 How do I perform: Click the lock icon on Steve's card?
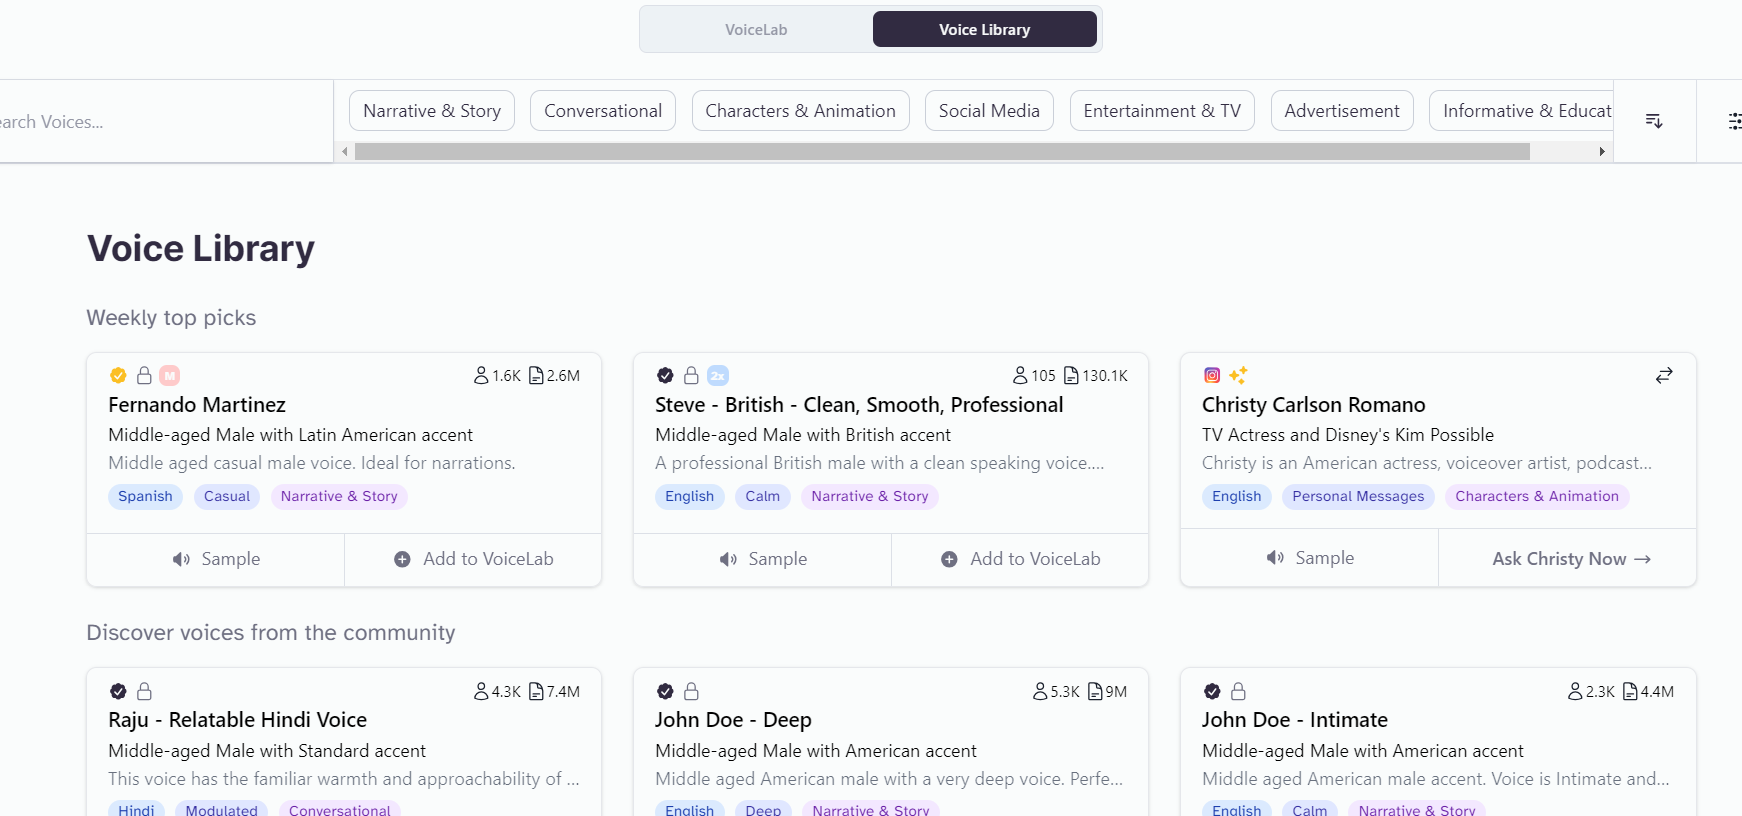(691, 376)
